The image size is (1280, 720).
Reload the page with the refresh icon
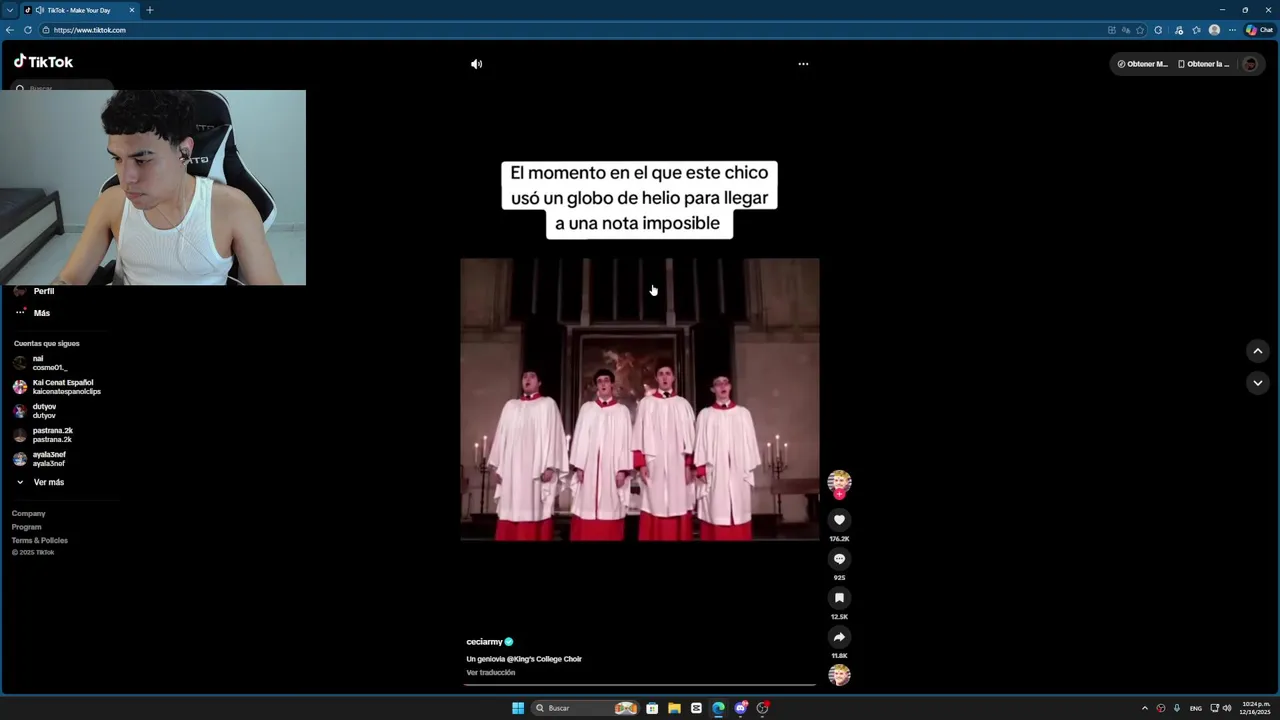28,30
